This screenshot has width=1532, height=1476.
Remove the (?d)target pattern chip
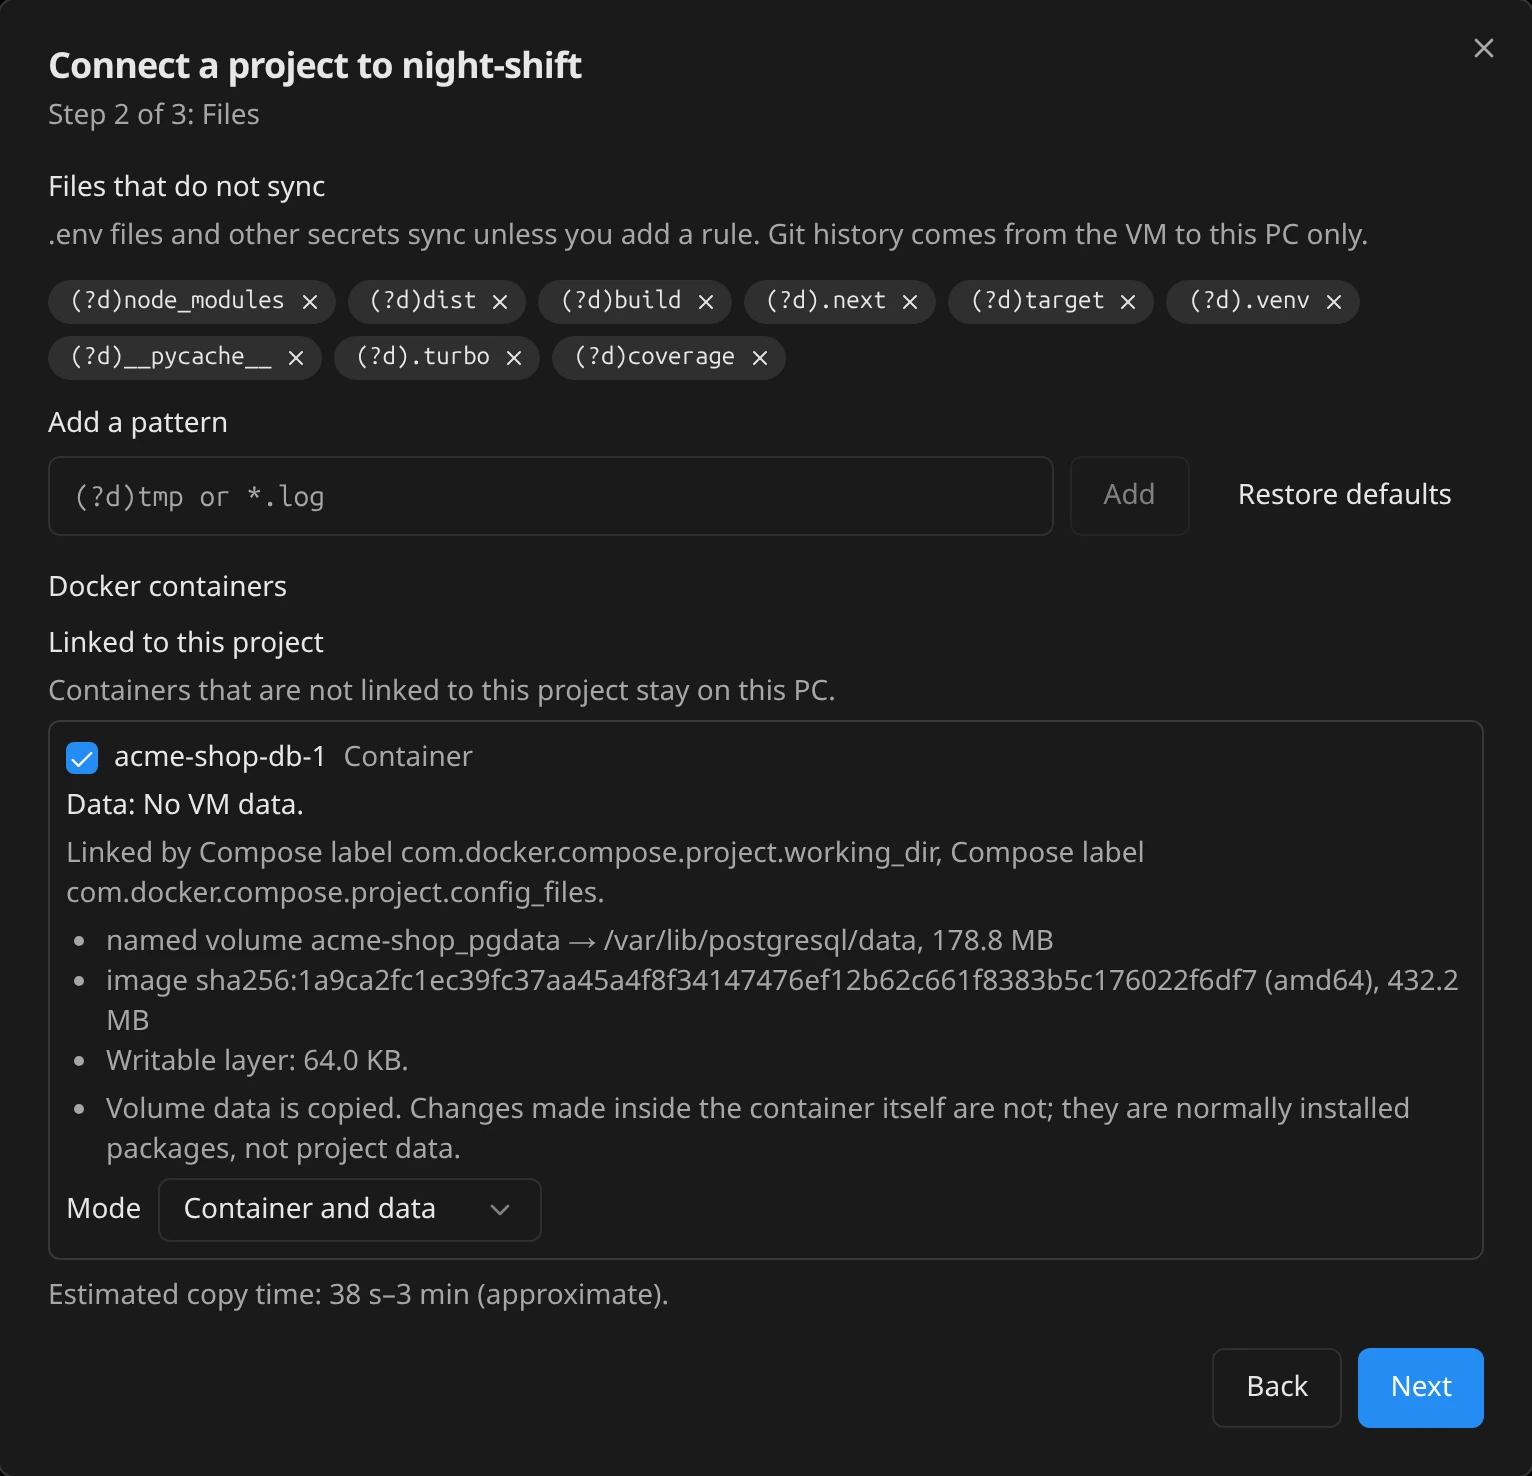(x=1128, y=302)
